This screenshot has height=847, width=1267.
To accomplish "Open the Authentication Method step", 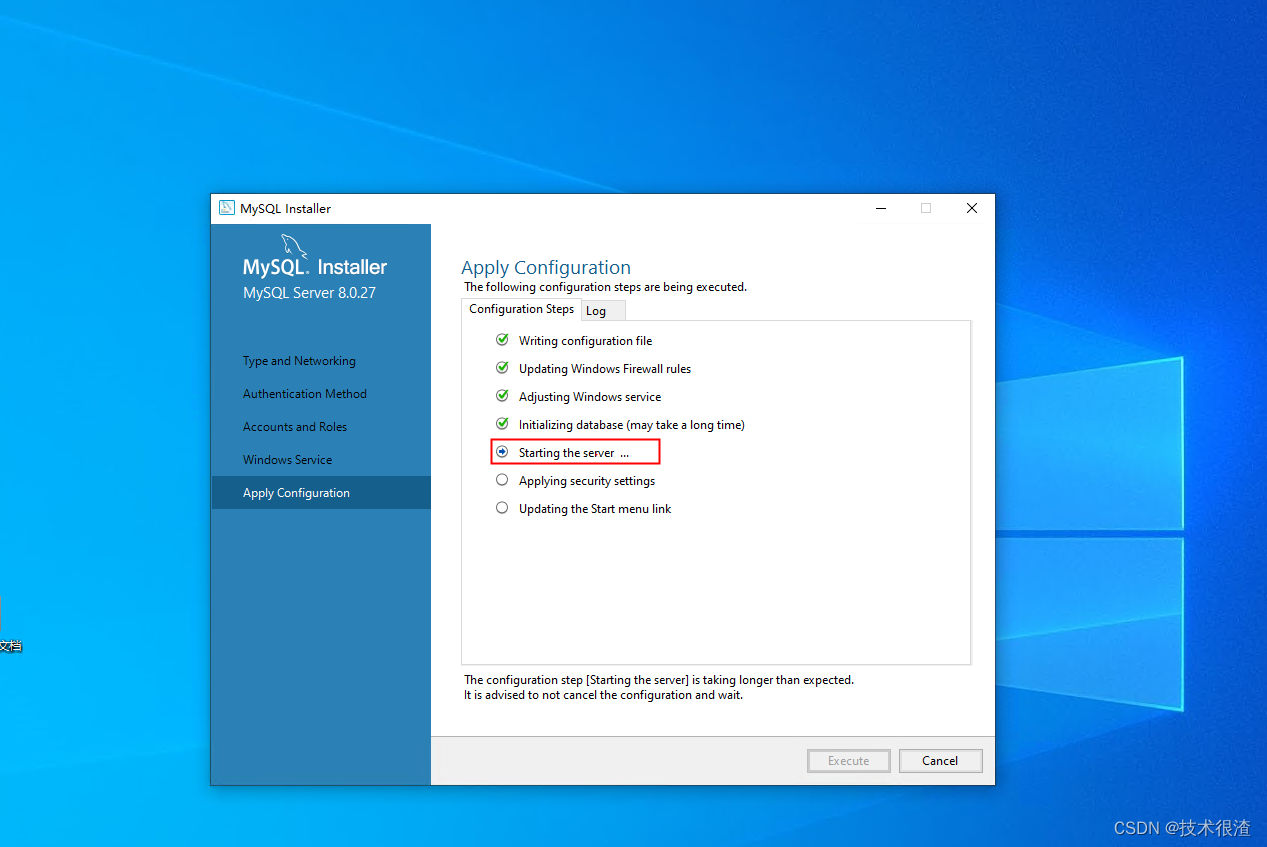I will (305, 393).
